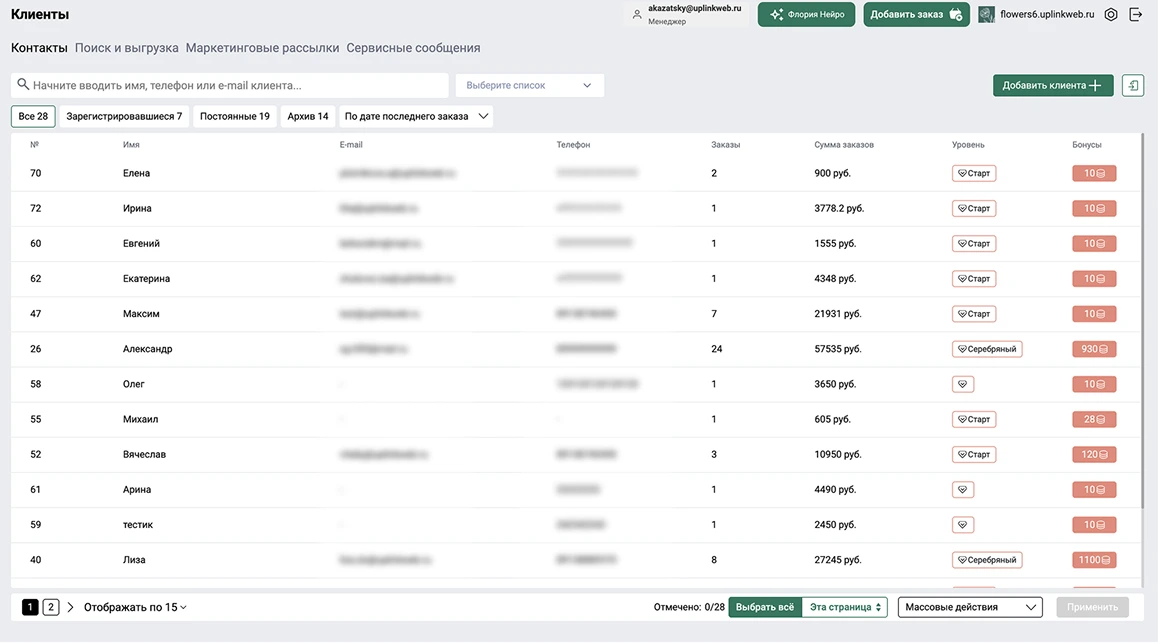Click the user profile icon near the akazatsky email
1158x643 pixels.
pos(637,15)
